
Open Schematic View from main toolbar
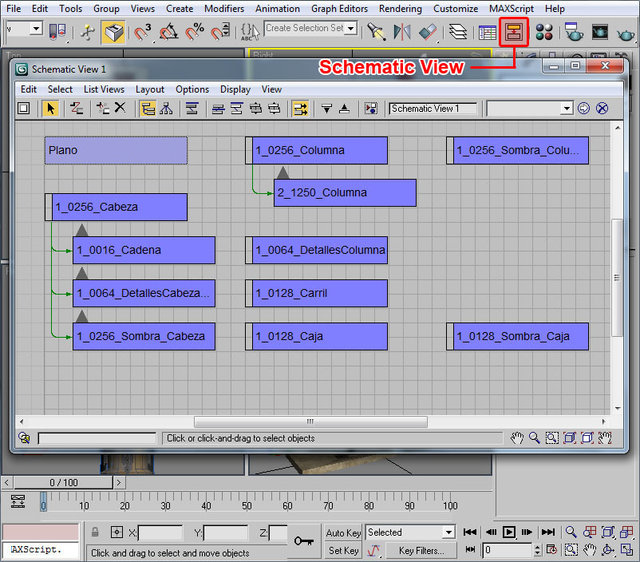515,32
